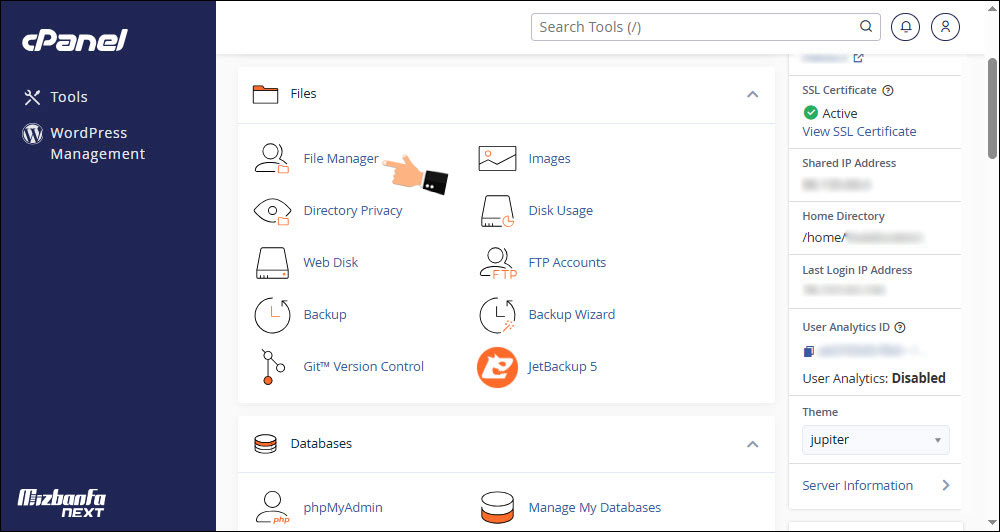Click the Disk Usage icon
The image size is (1000, 532).
tap(497, 211)
